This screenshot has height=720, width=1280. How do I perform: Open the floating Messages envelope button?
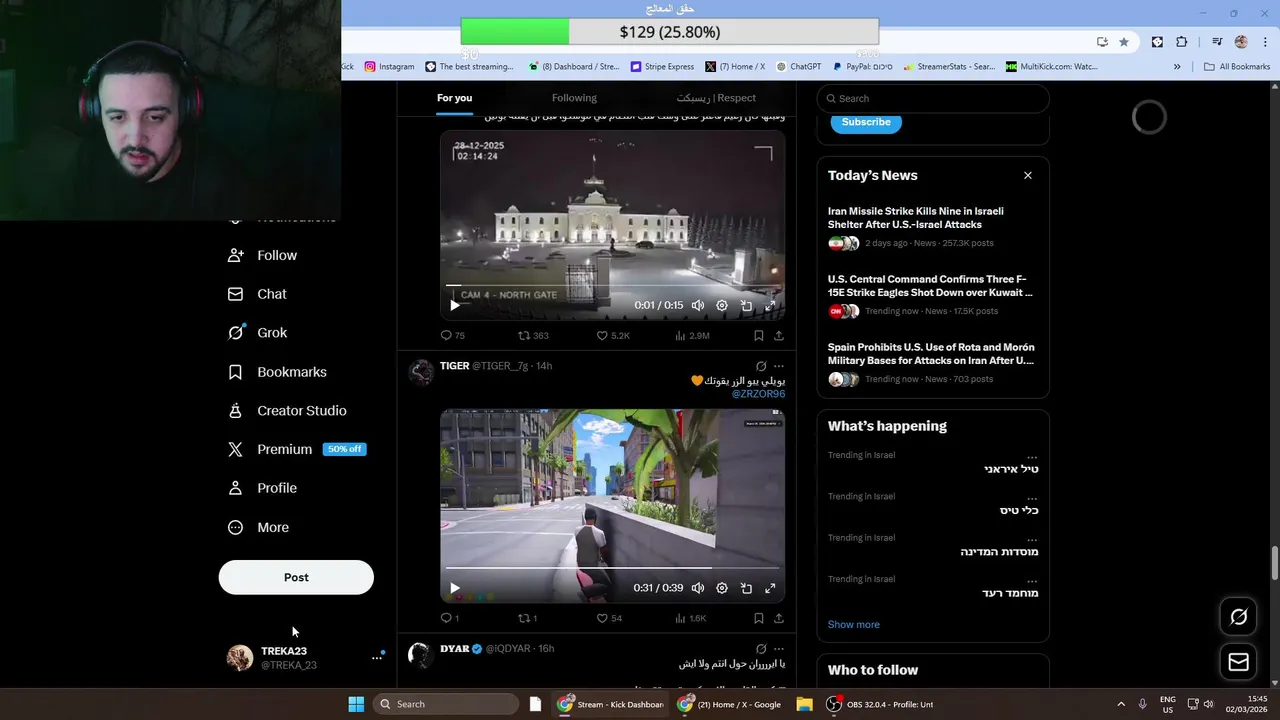[x=1238, y=662]
